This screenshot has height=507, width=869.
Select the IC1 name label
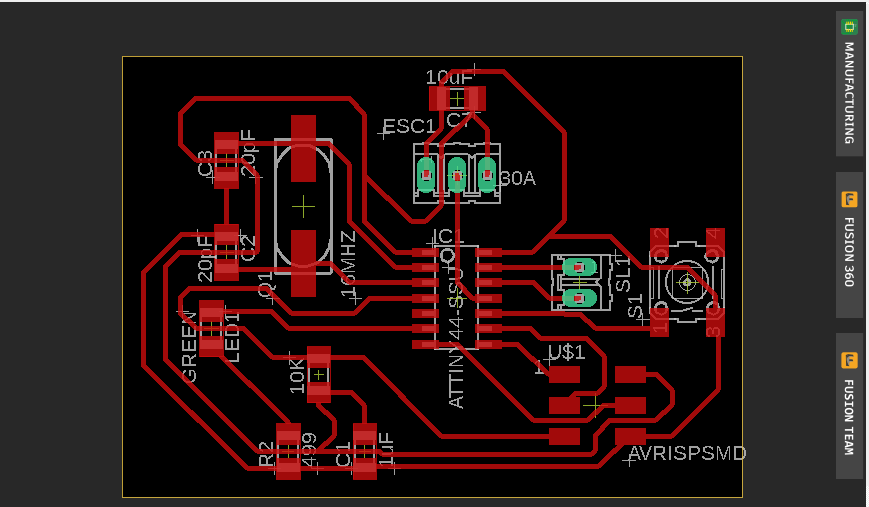[449, 238]
